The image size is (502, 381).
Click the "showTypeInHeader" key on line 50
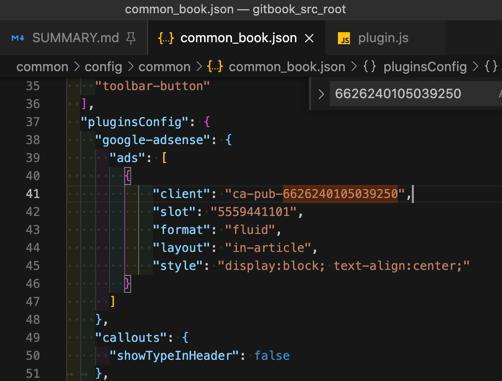(174, 356)
